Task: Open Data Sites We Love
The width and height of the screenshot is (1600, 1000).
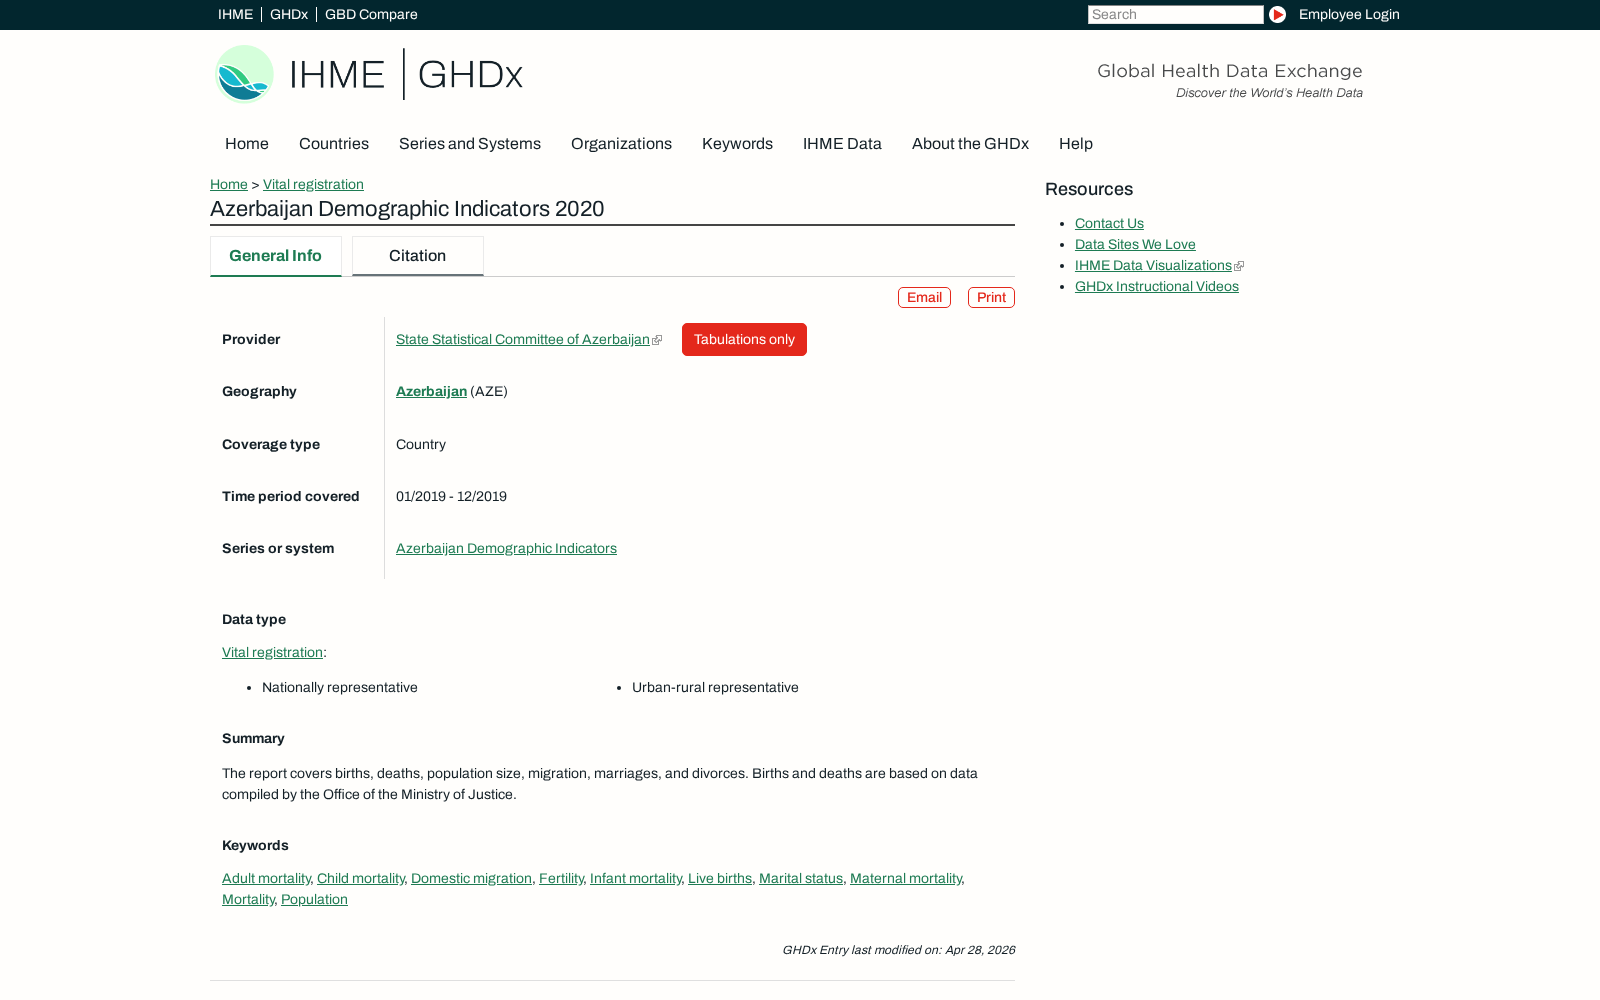Action: tap(1135, 245)
